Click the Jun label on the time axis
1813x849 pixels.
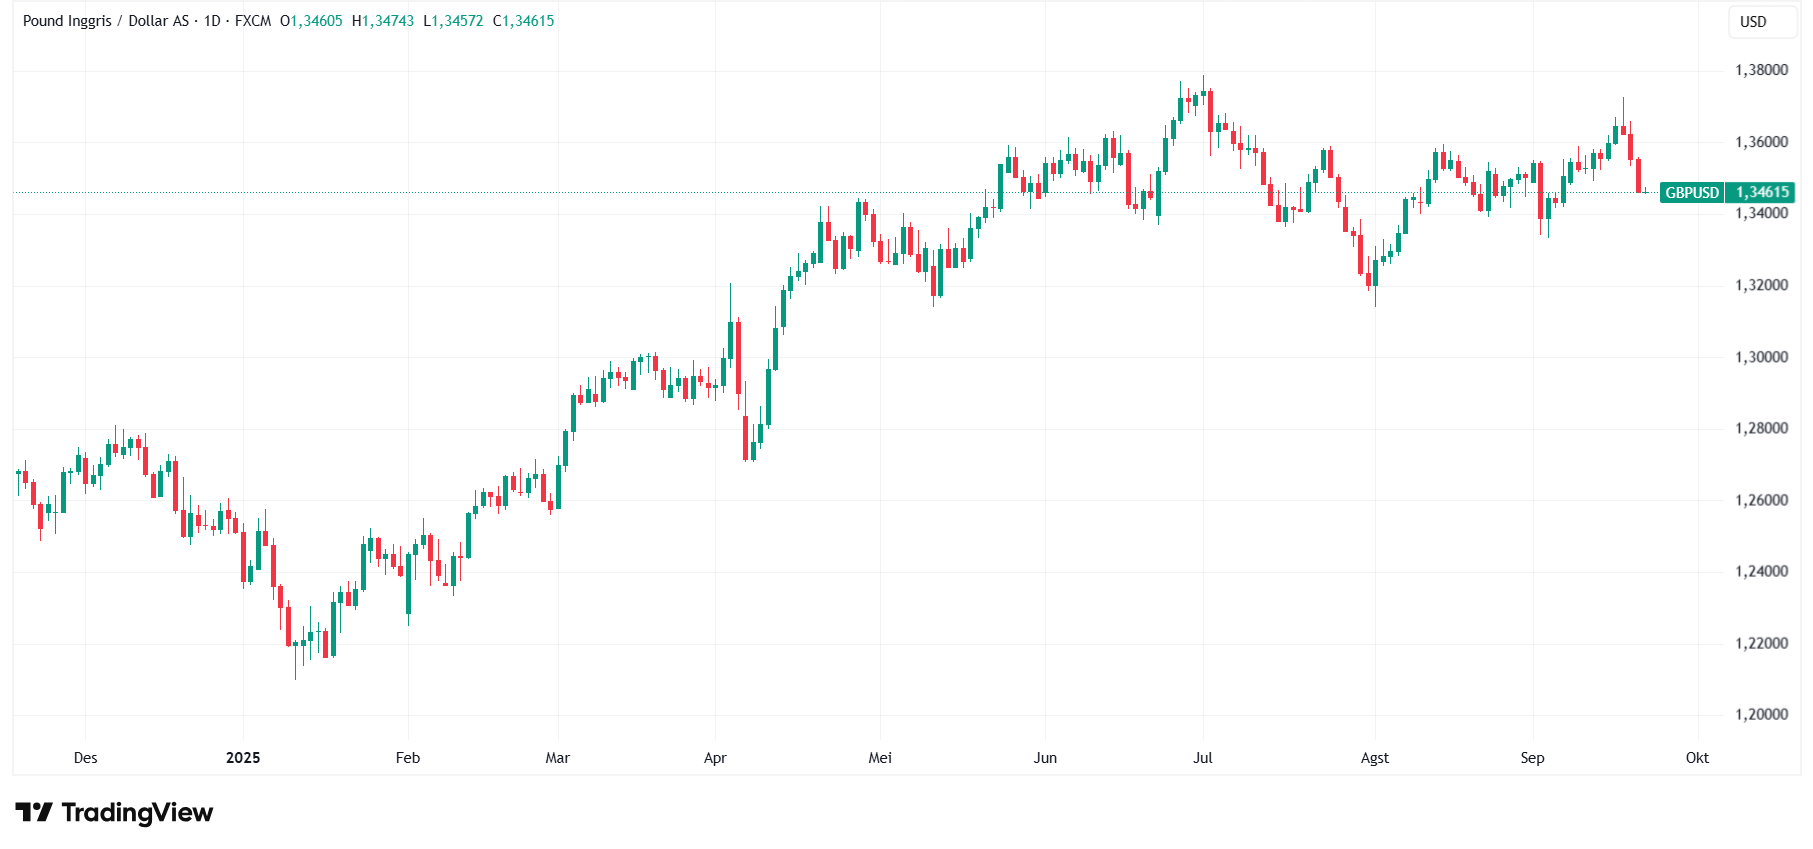1045,758
